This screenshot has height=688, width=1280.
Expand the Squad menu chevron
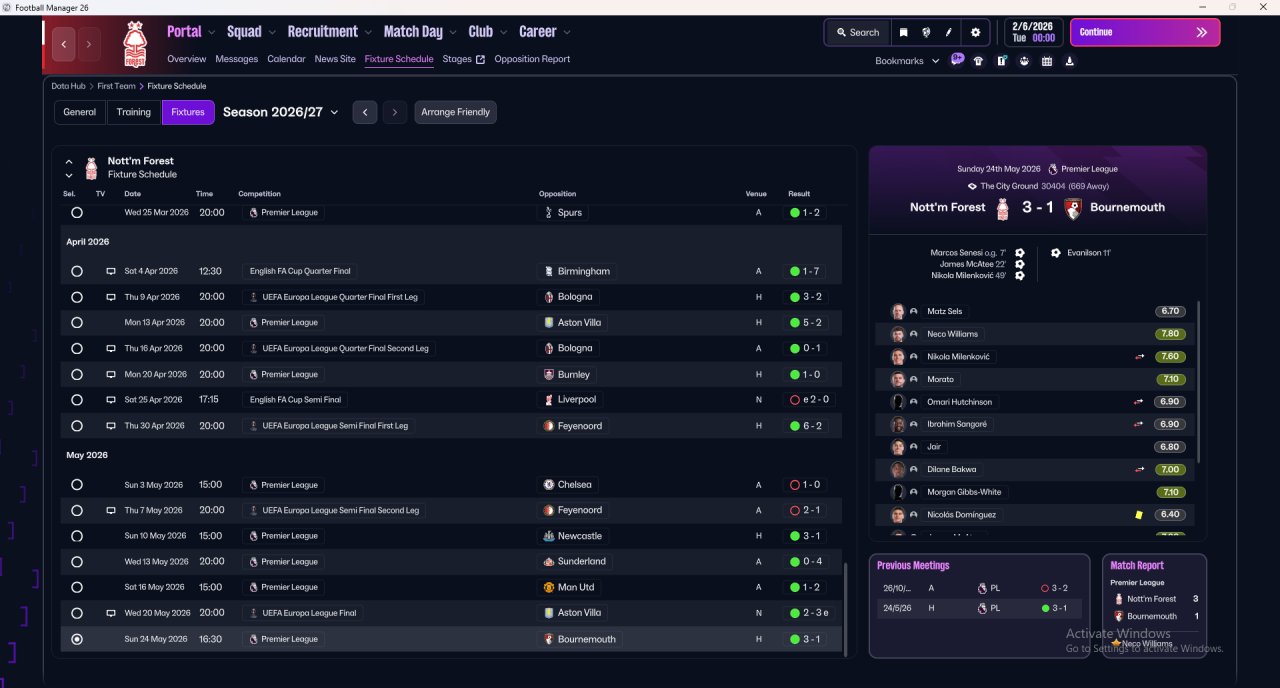tap(272, 32)
